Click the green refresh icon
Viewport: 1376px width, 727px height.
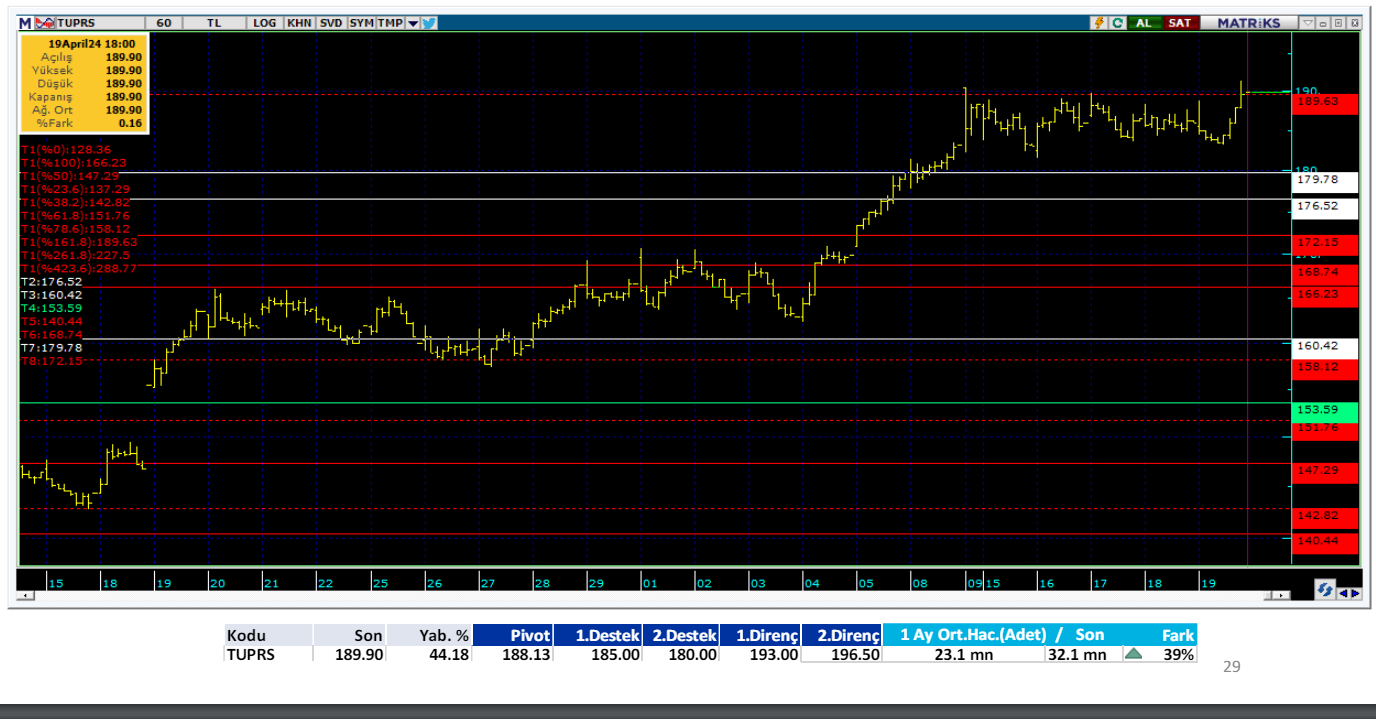1118,22
